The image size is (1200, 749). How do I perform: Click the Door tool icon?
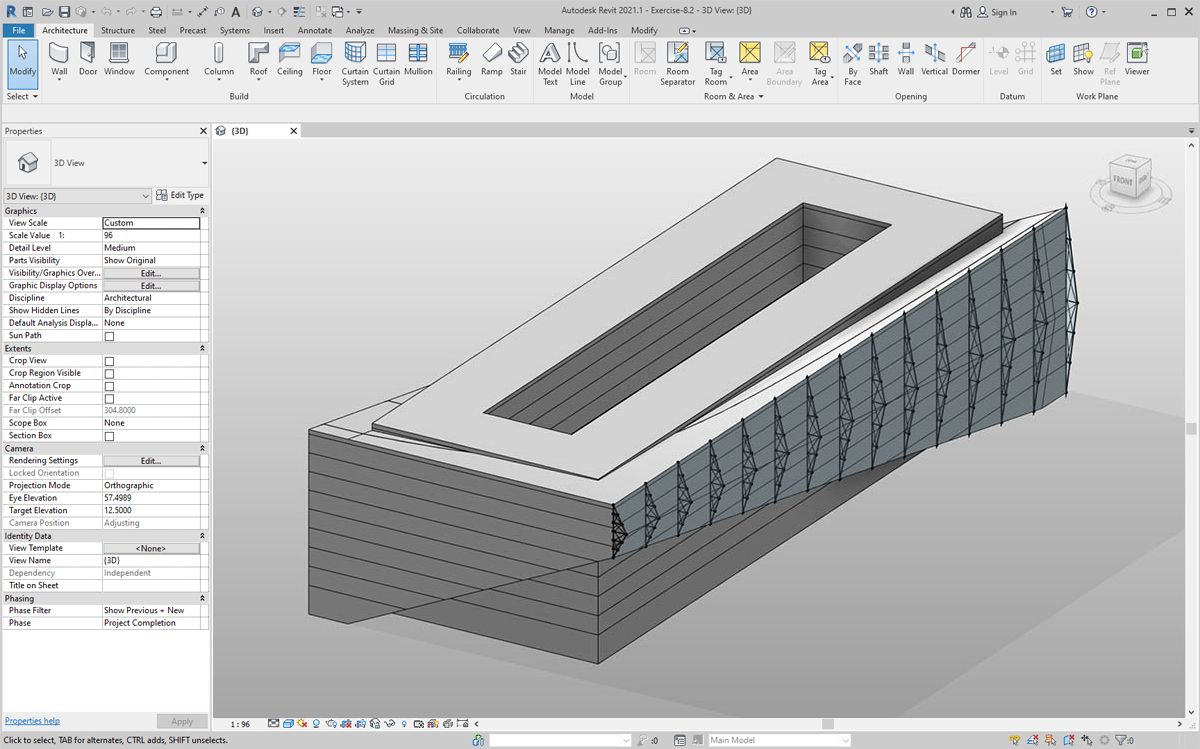pyautogui.click(x=88, y=59)
